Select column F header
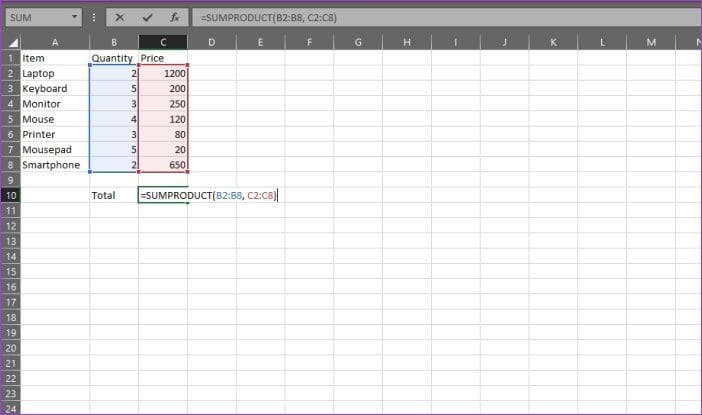 coord(309,42)
